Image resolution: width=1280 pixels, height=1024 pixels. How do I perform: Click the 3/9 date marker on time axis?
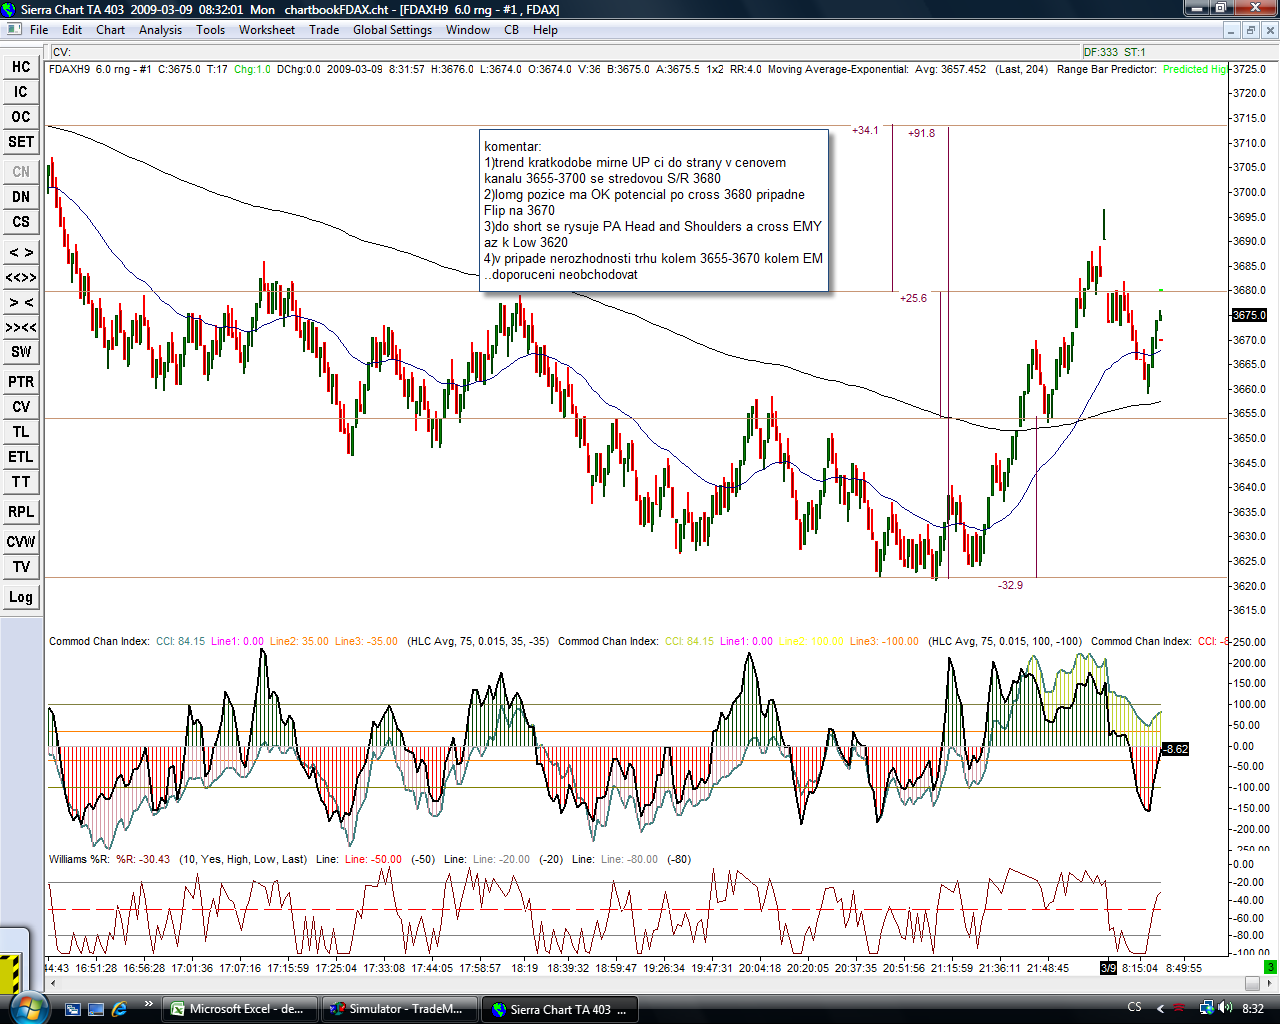point(1108,968)
